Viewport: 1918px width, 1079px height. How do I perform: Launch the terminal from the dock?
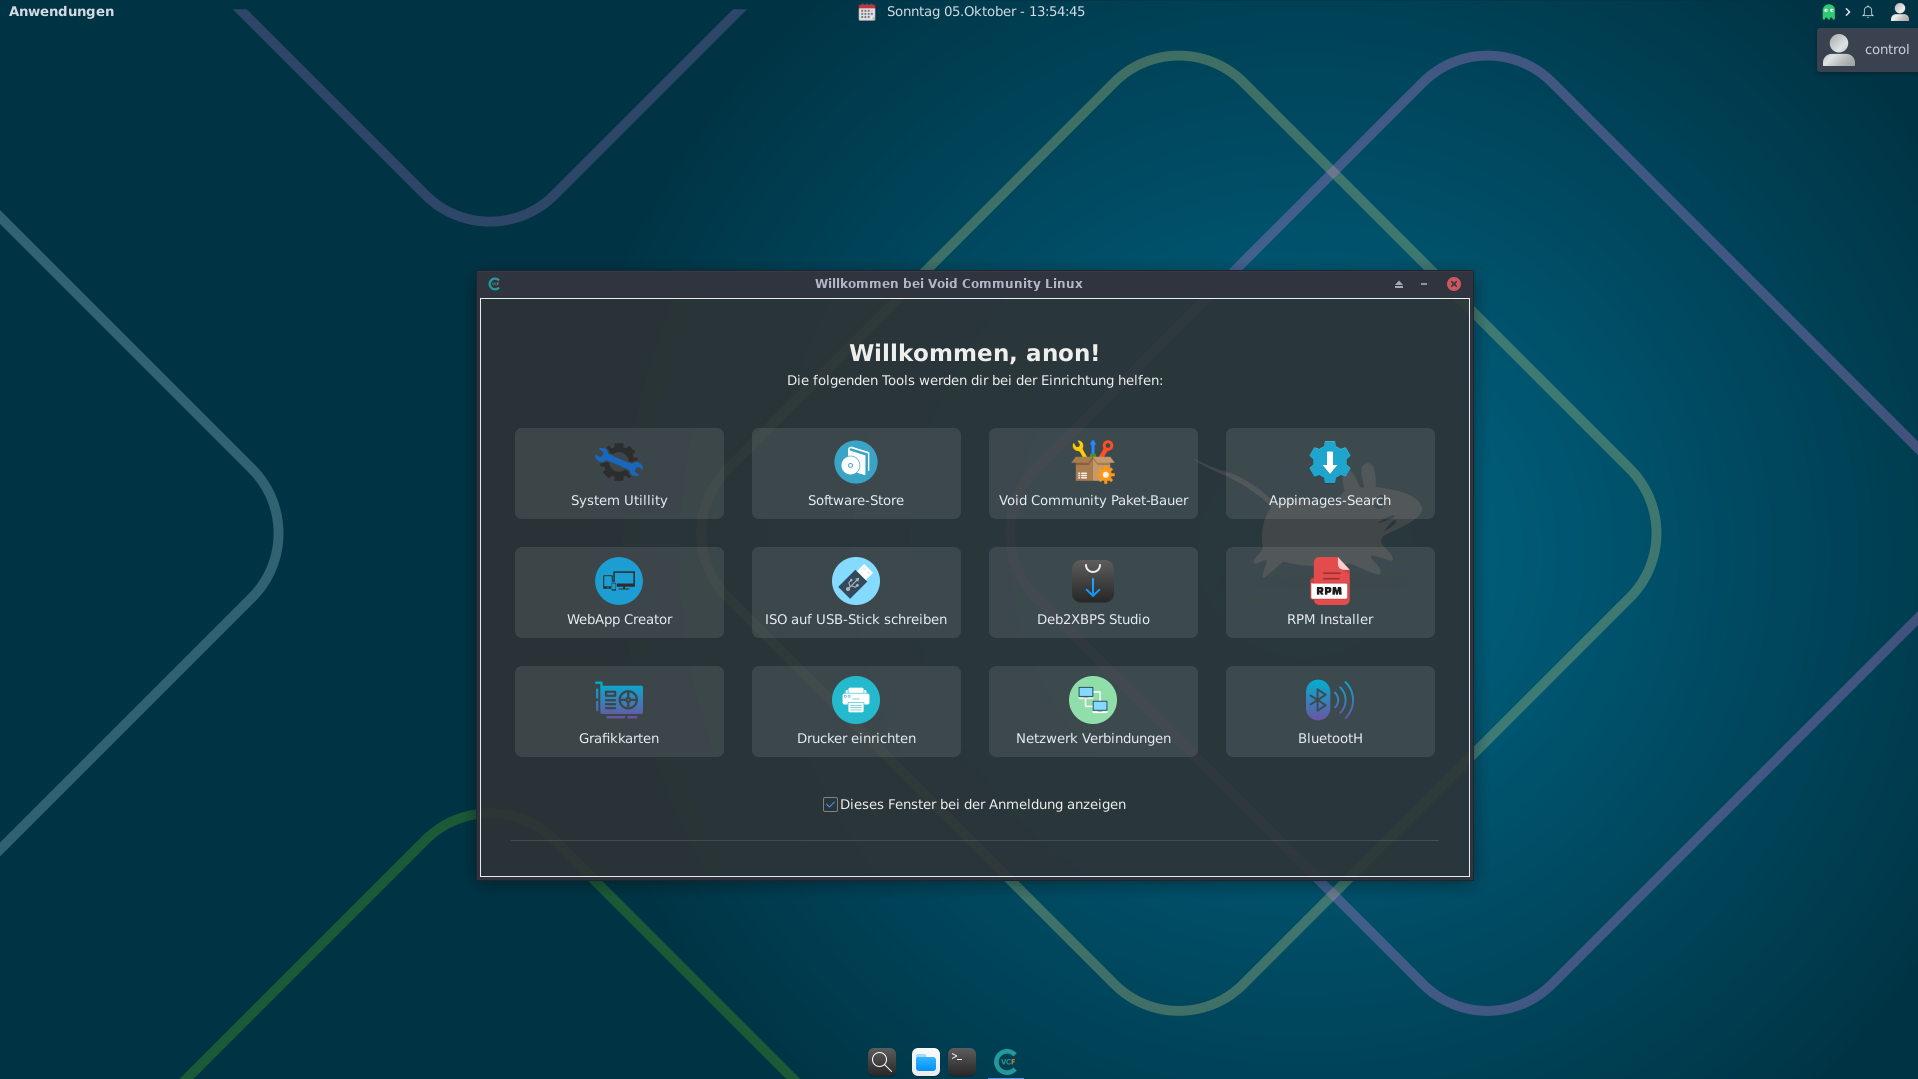point(961,1061)
